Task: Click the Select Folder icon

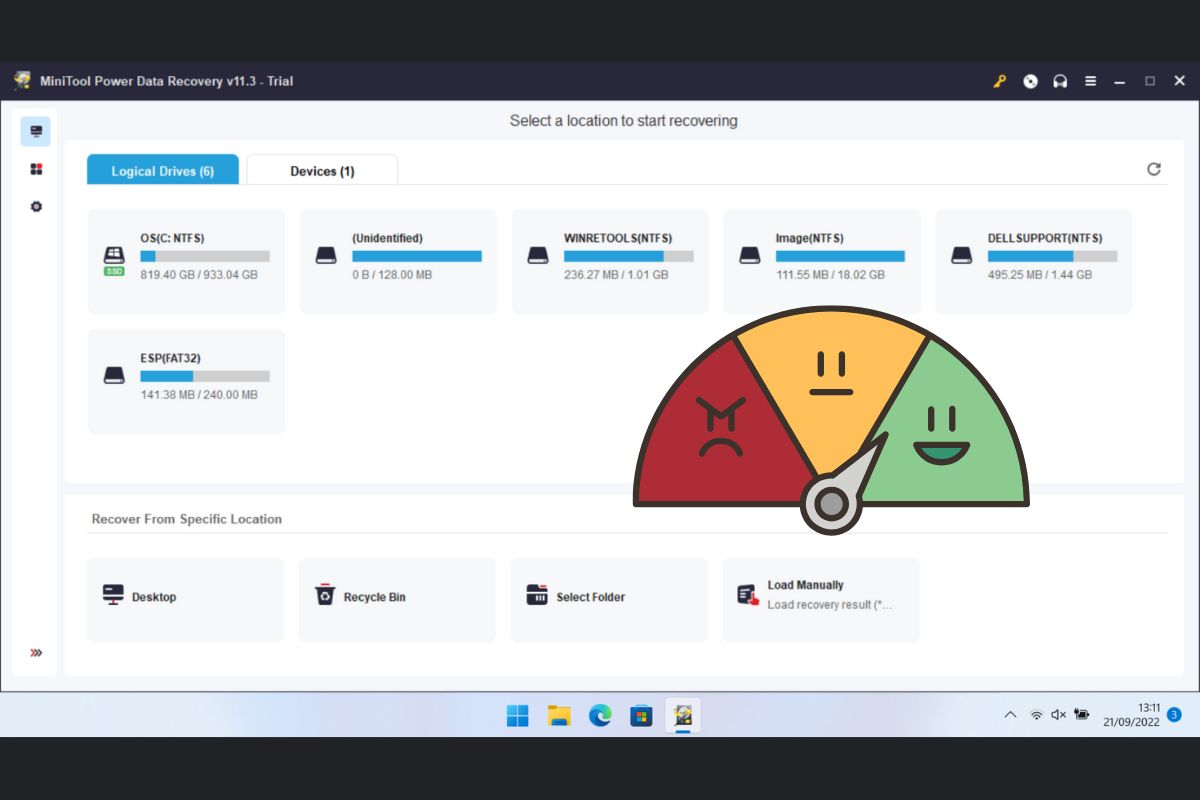Action: (537, 595)
